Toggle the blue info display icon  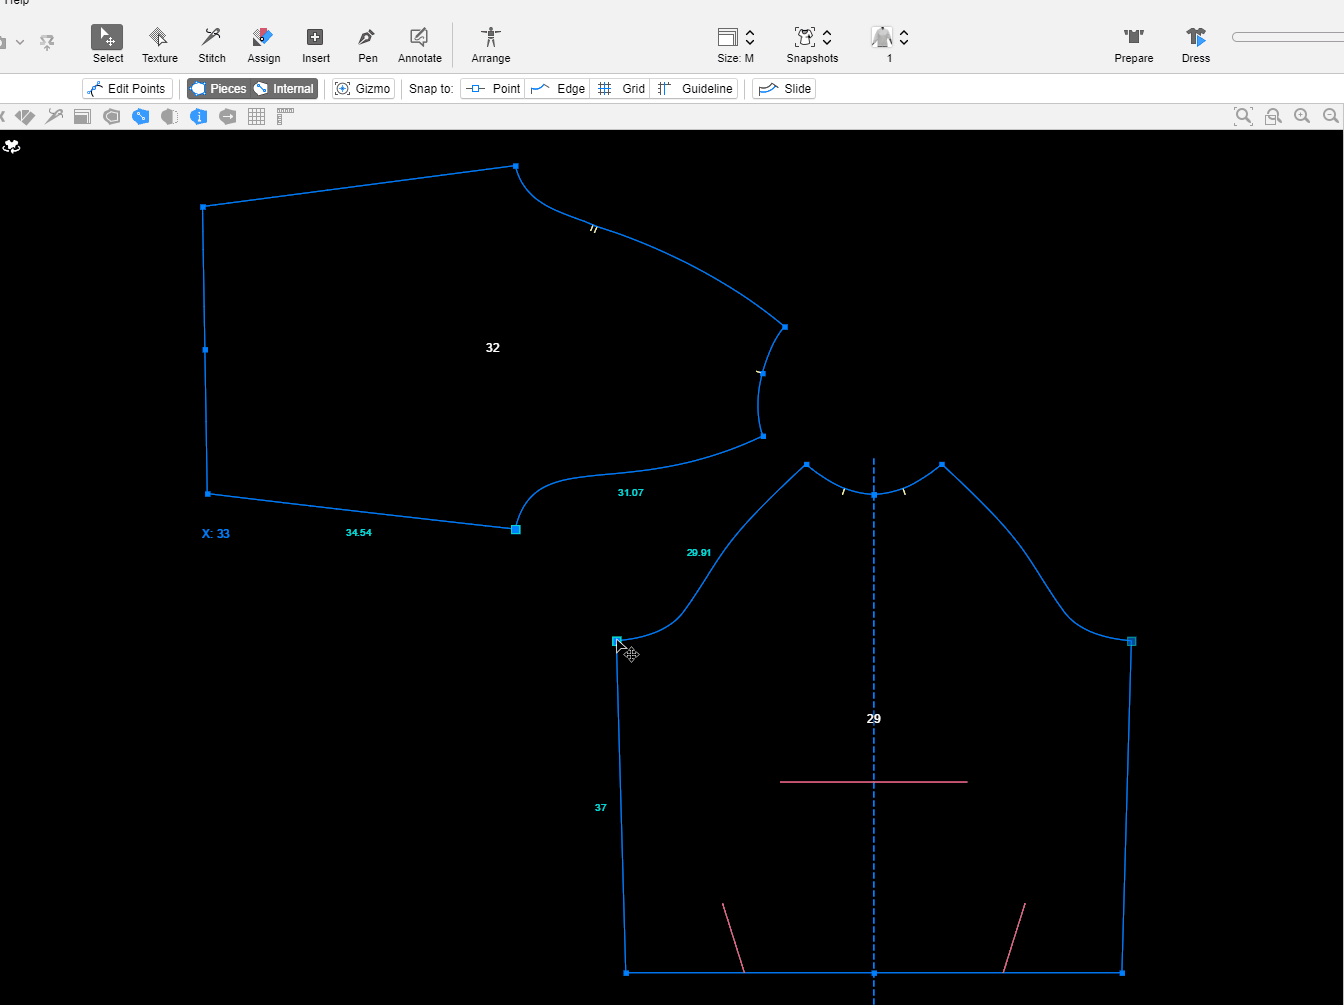199,117
